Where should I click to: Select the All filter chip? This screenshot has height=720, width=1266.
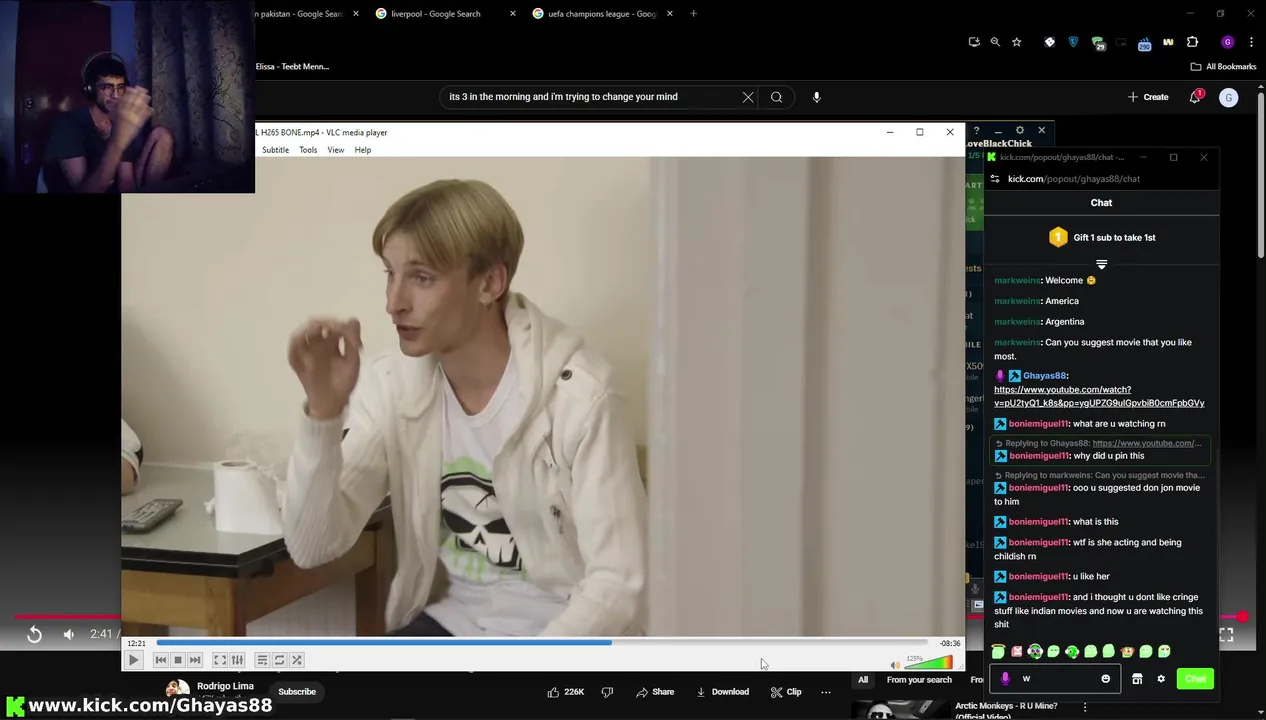tap(863, 680)
